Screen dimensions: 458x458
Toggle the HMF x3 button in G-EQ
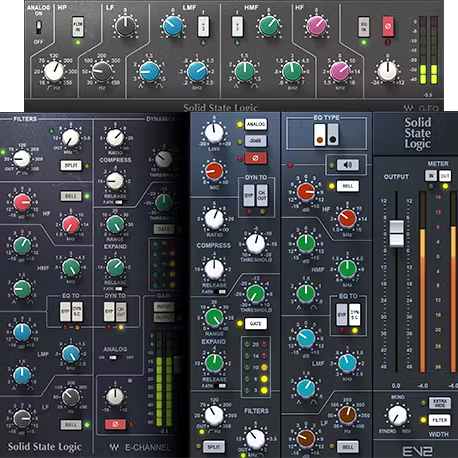point(237,27)
